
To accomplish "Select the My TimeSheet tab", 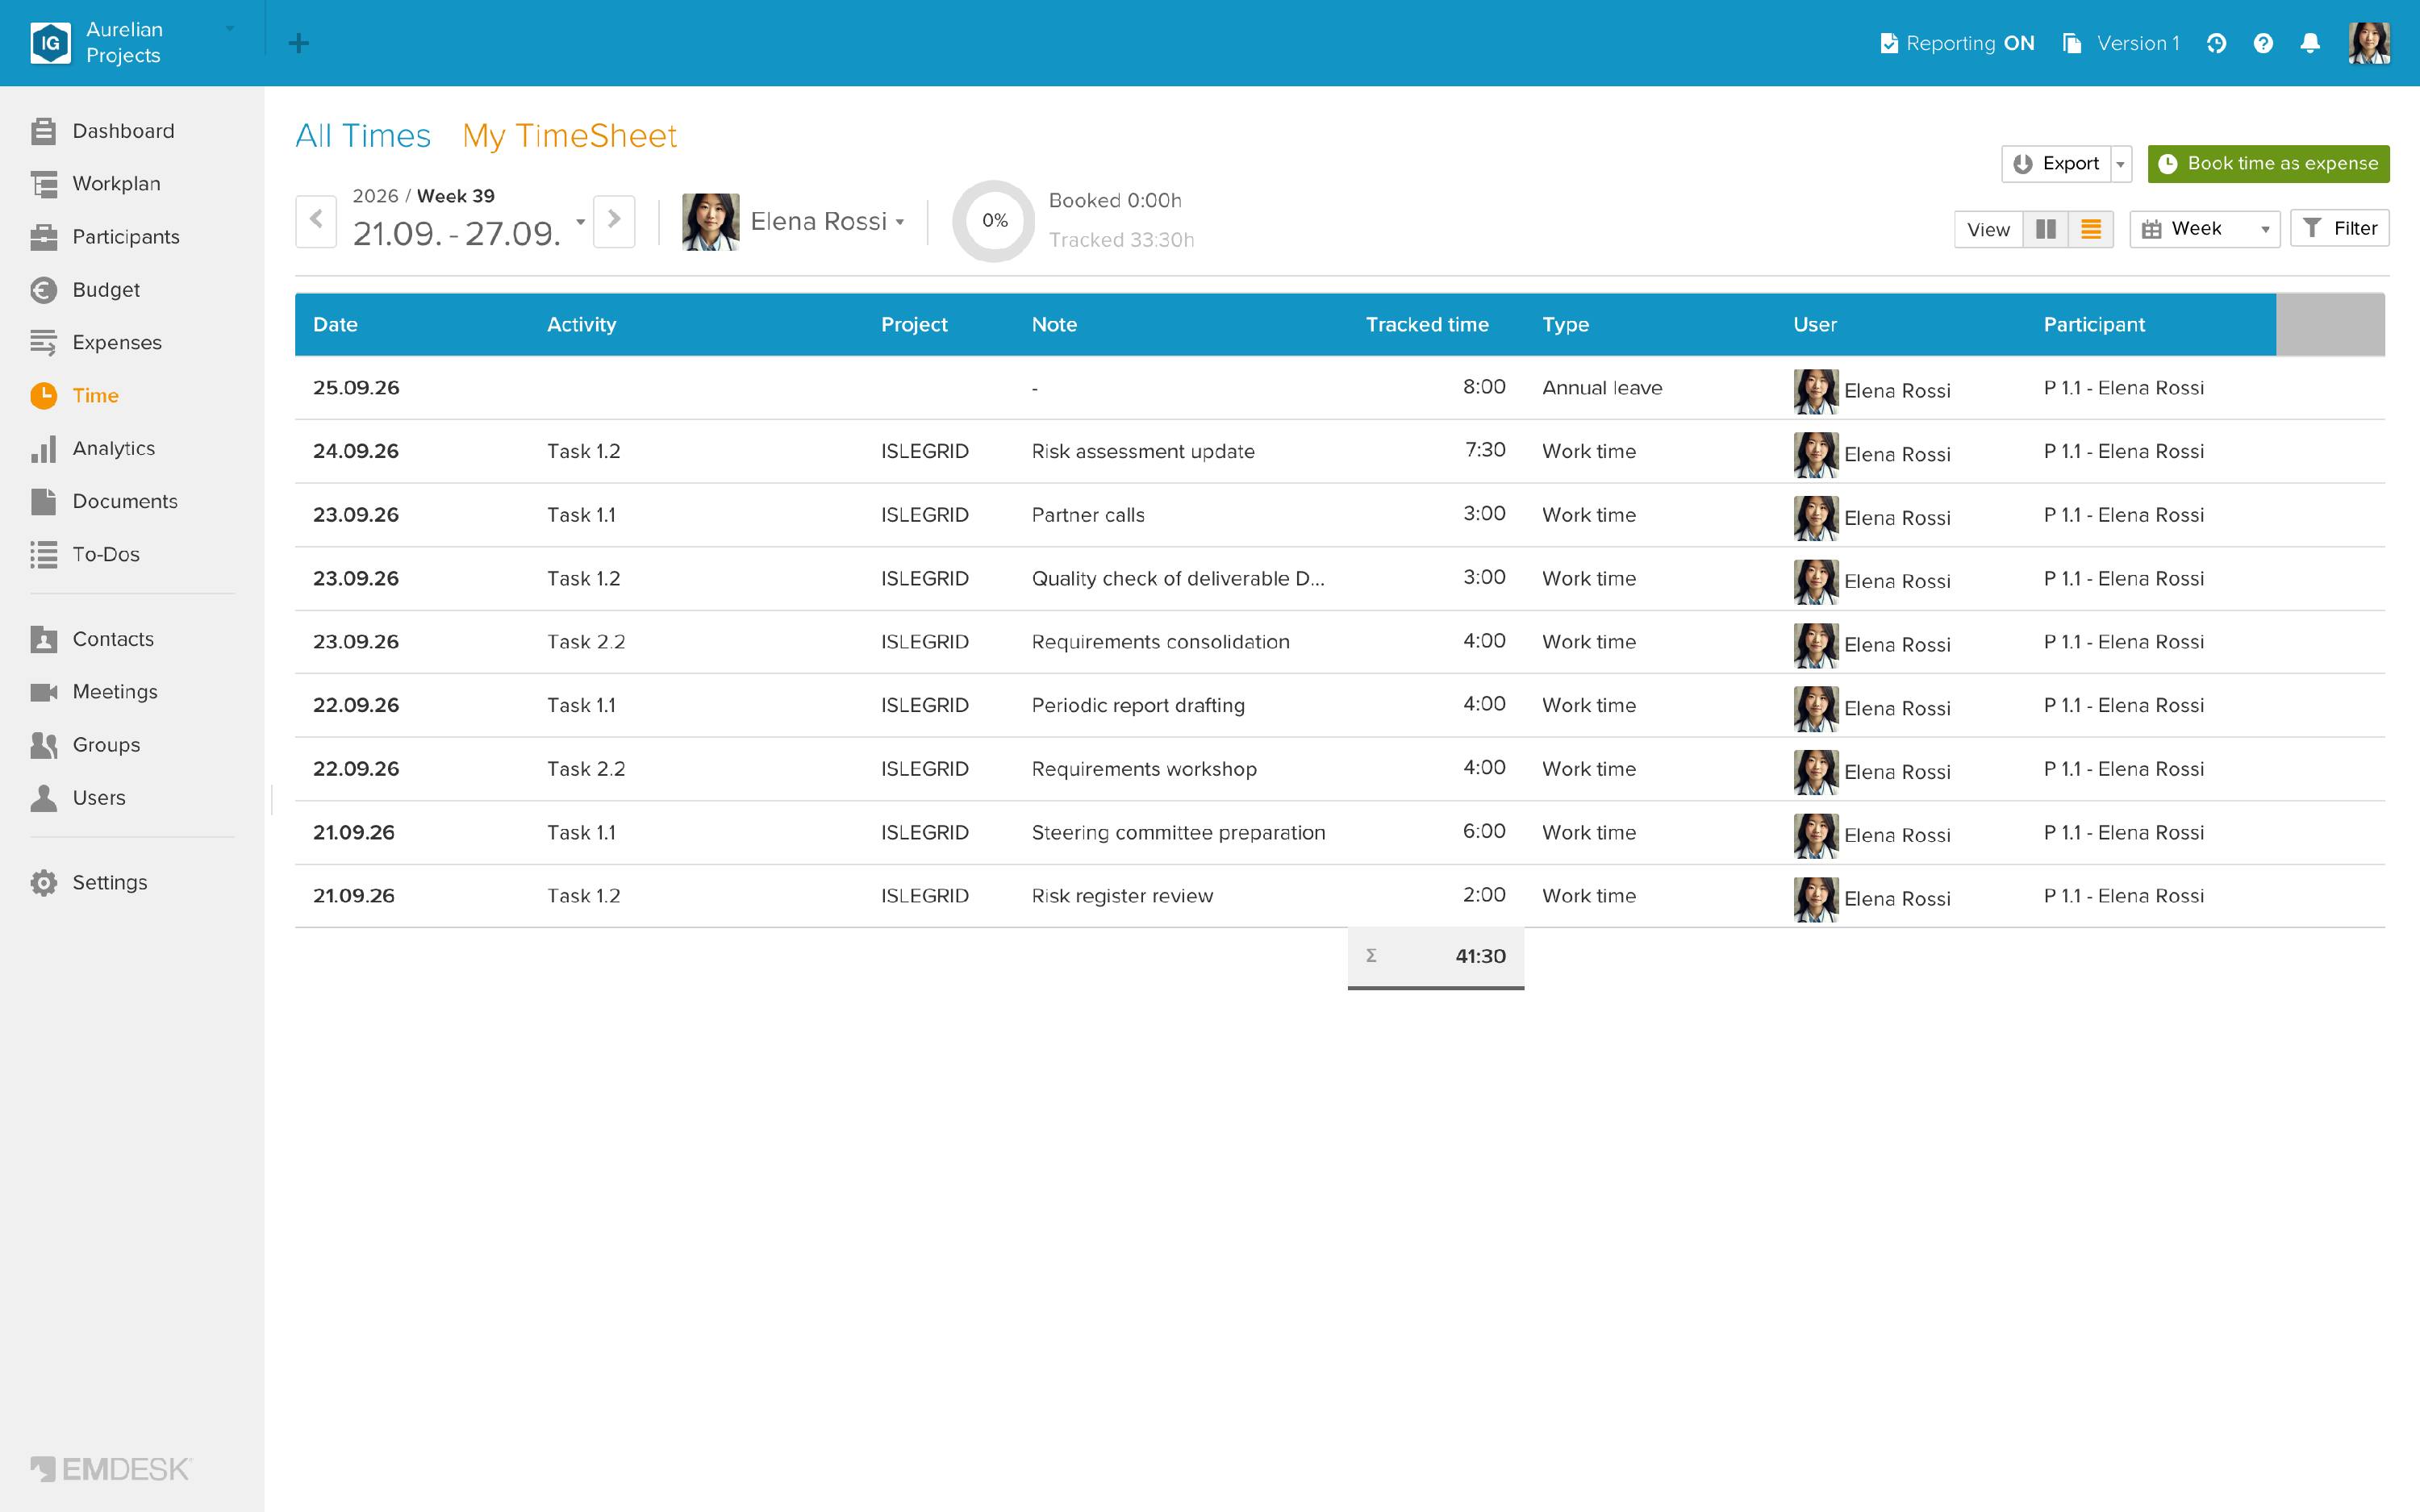I will tap(570, 136).
